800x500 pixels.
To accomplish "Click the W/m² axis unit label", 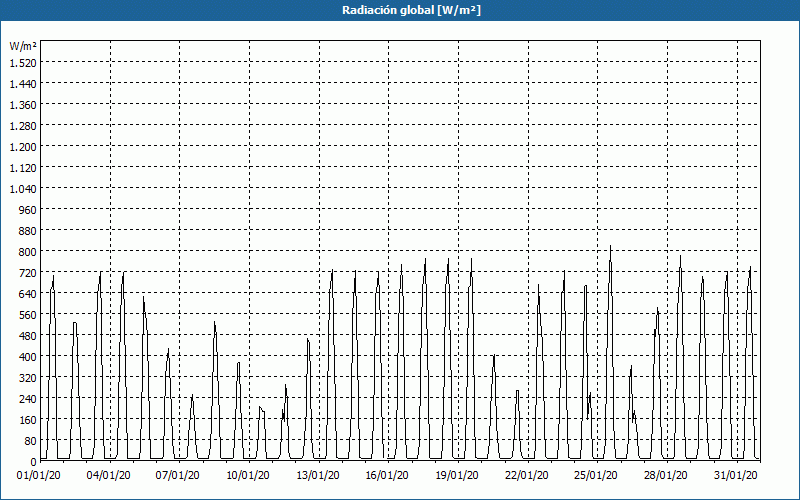I will (x=23, y=46).
